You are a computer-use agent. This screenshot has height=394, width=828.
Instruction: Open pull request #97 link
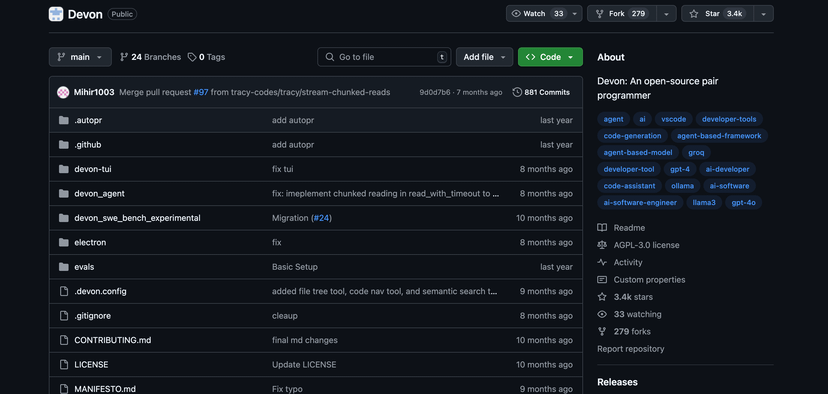(201, 92)
